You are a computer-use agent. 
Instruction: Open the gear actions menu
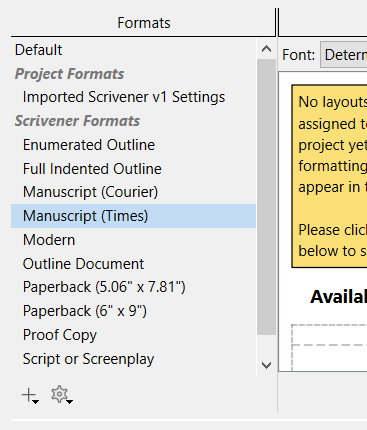pyautogui.click(x=62, y=395)
